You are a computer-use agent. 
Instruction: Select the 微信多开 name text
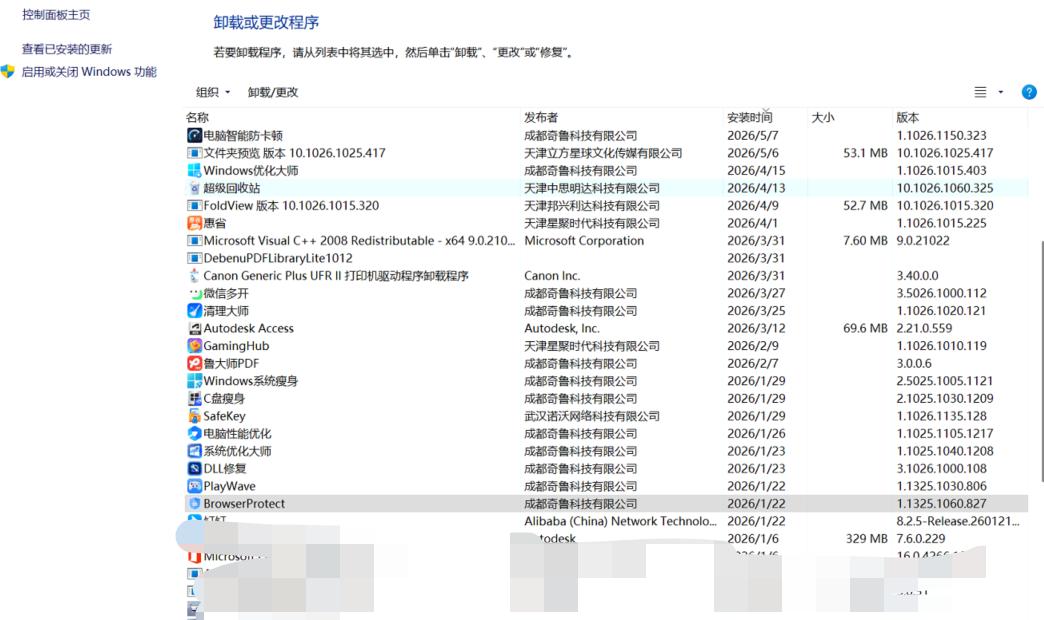226,293
